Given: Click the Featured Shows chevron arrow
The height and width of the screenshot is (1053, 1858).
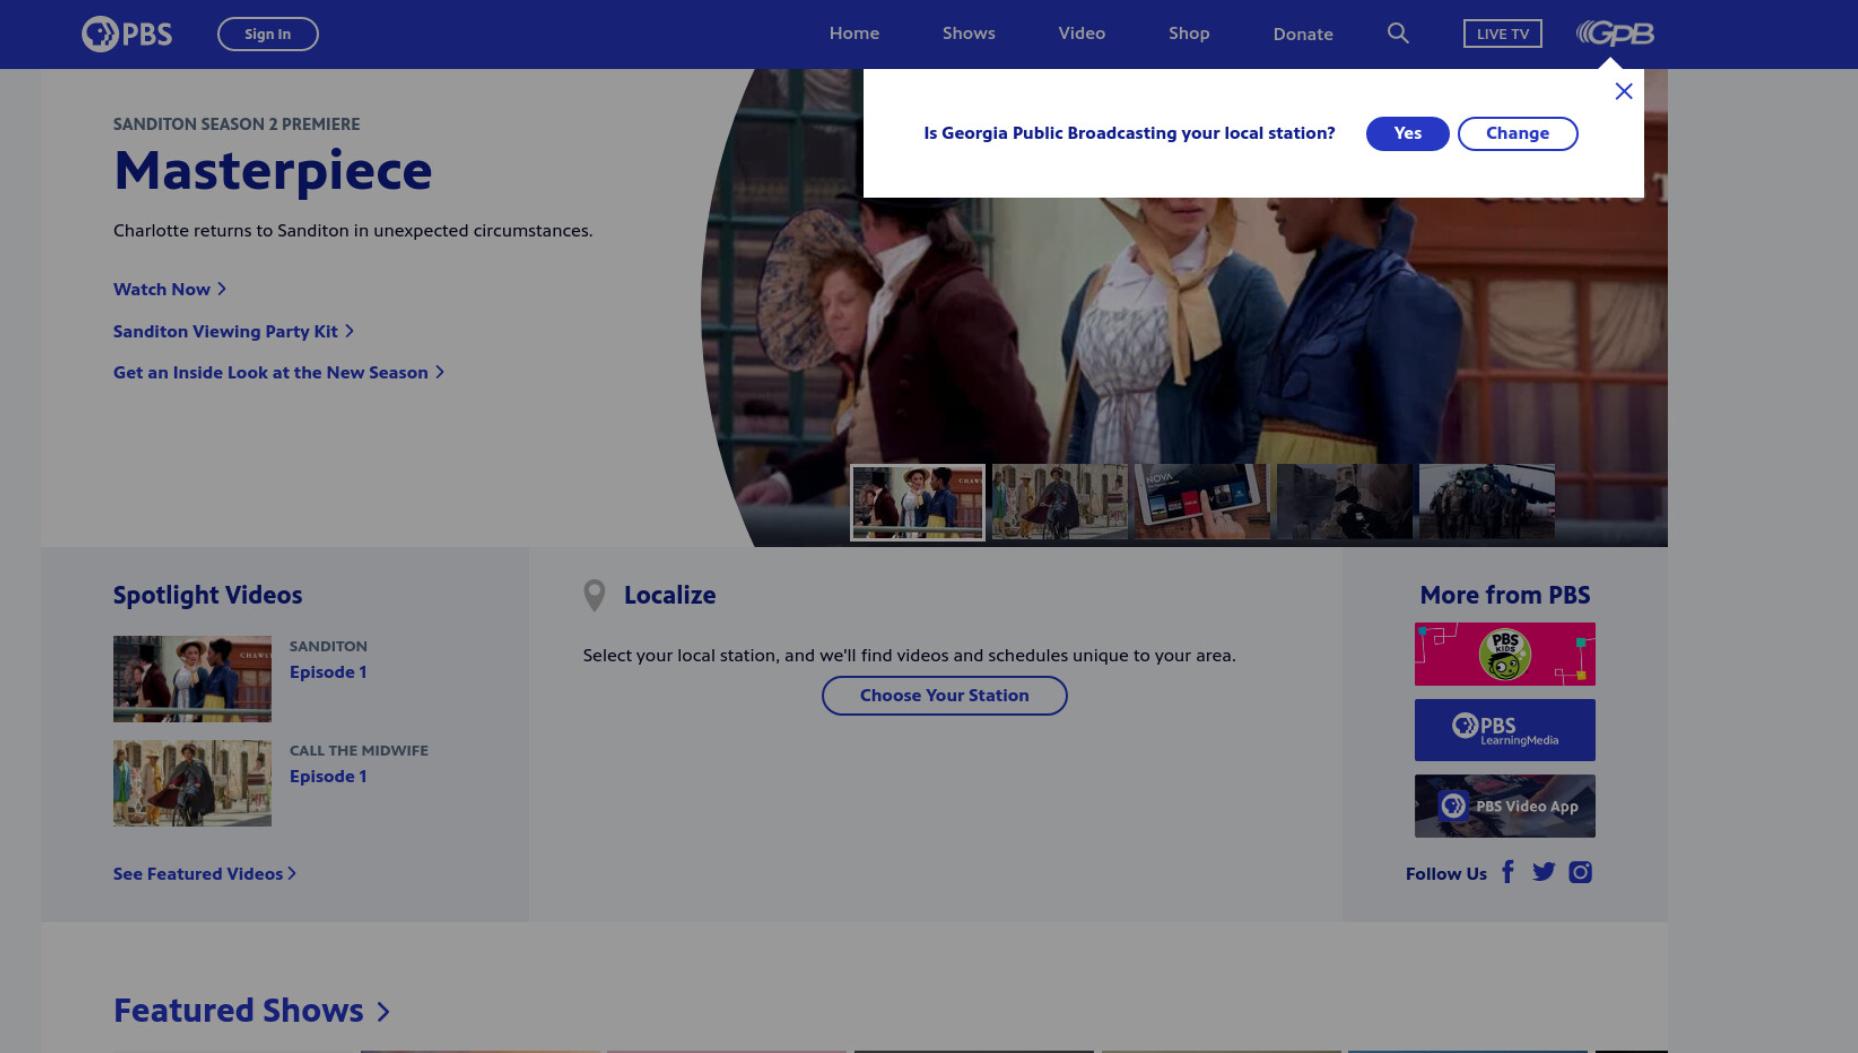Looking at the screenshot, I should coord(383,1012).
